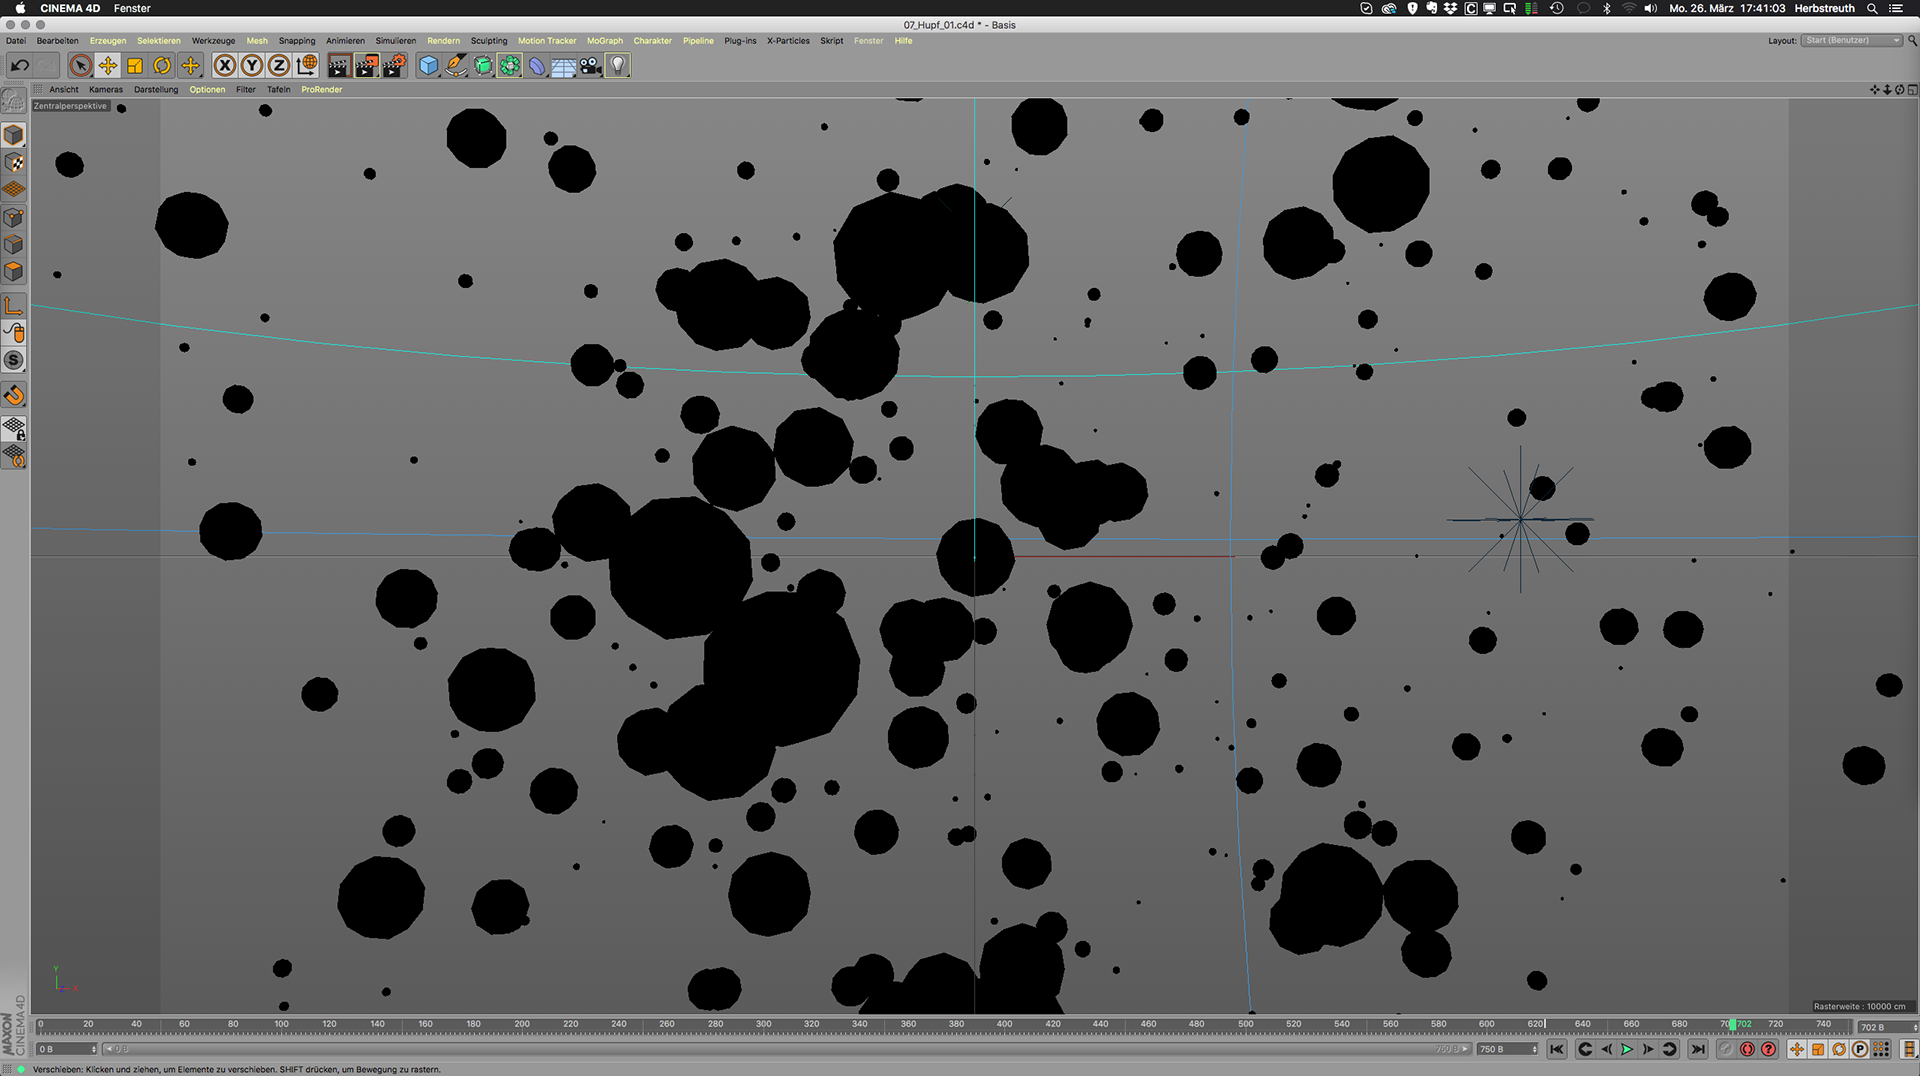Click timeline green playhead at 702

coord(1734,1024)
